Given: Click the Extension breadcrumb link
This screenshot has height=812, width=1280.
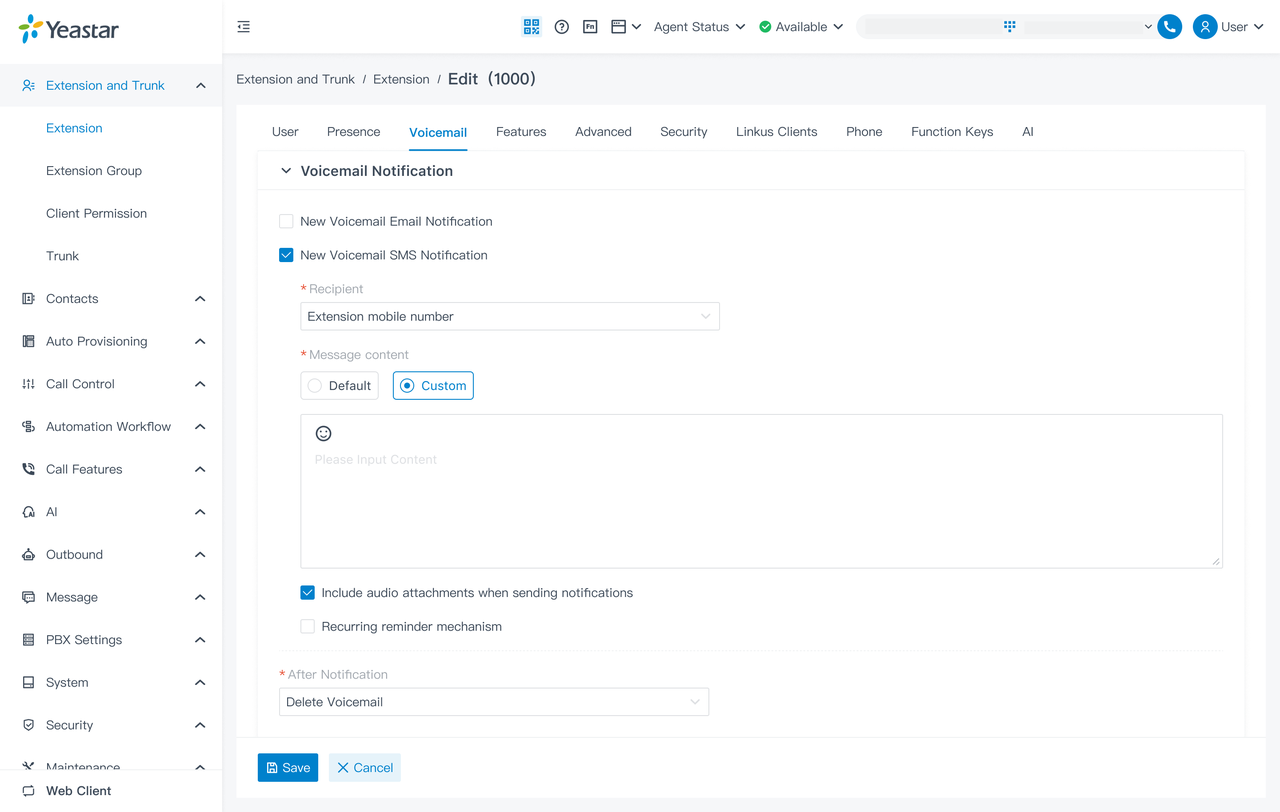Looking at the screenshot, I should click(401, 79).
